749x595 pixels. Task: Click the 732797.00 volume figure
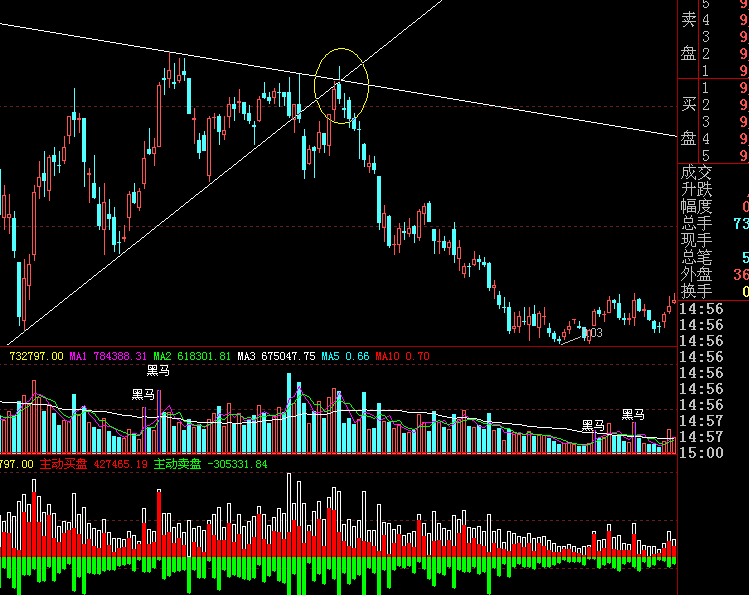coord(36,356)
